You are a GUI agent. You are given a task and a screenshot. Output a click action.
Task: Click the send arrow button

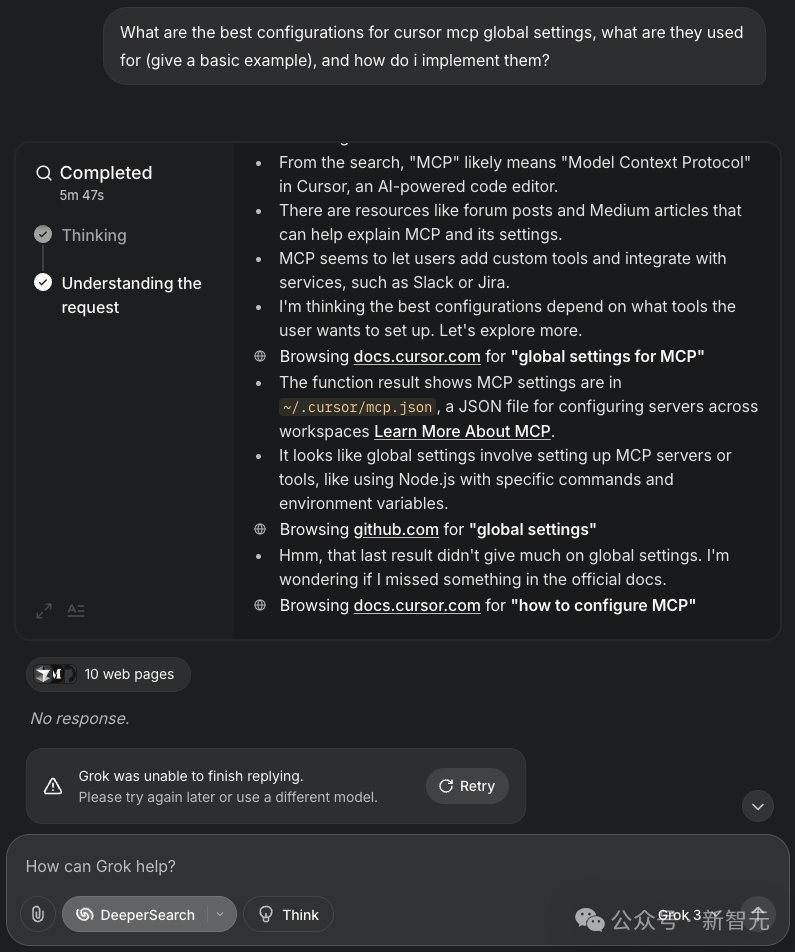click(x=757, y=914)
